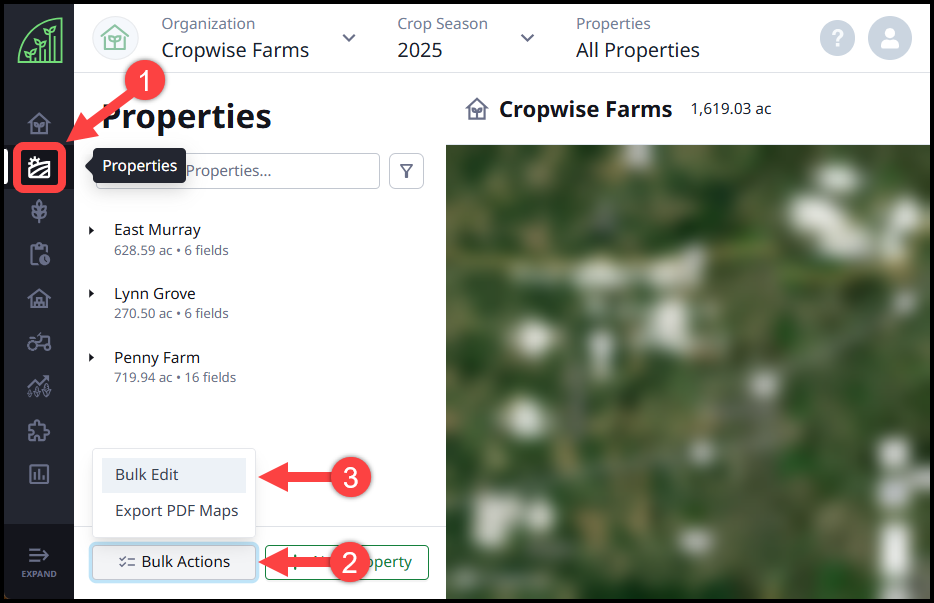
Task: Expand the Lynn Grove property
Action: coord(92,294)
